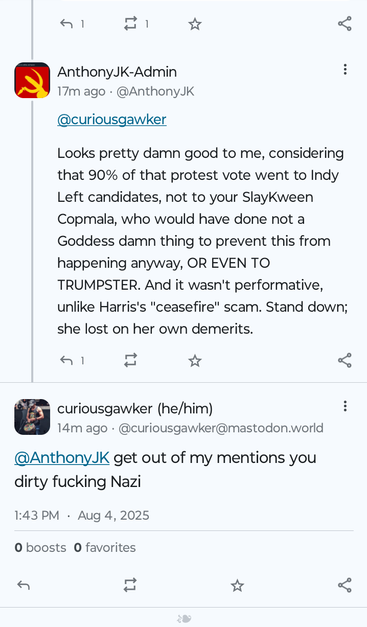Share curiousgawker's post
The image size is (367, 627).
(345, 586)
